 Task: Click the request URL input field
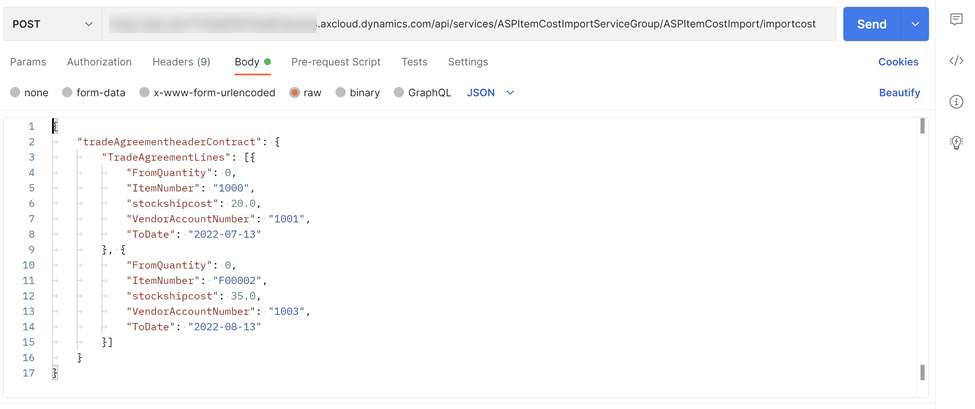click(470, 24)
